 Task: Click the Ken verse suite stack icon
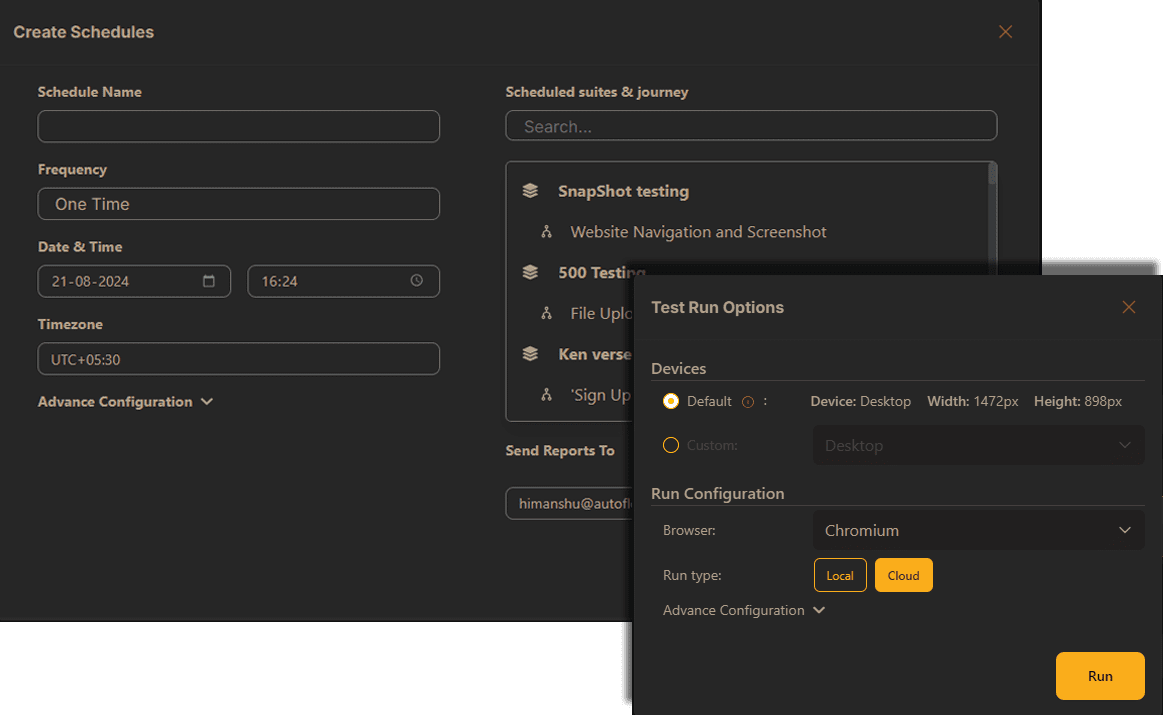(530, 354)
